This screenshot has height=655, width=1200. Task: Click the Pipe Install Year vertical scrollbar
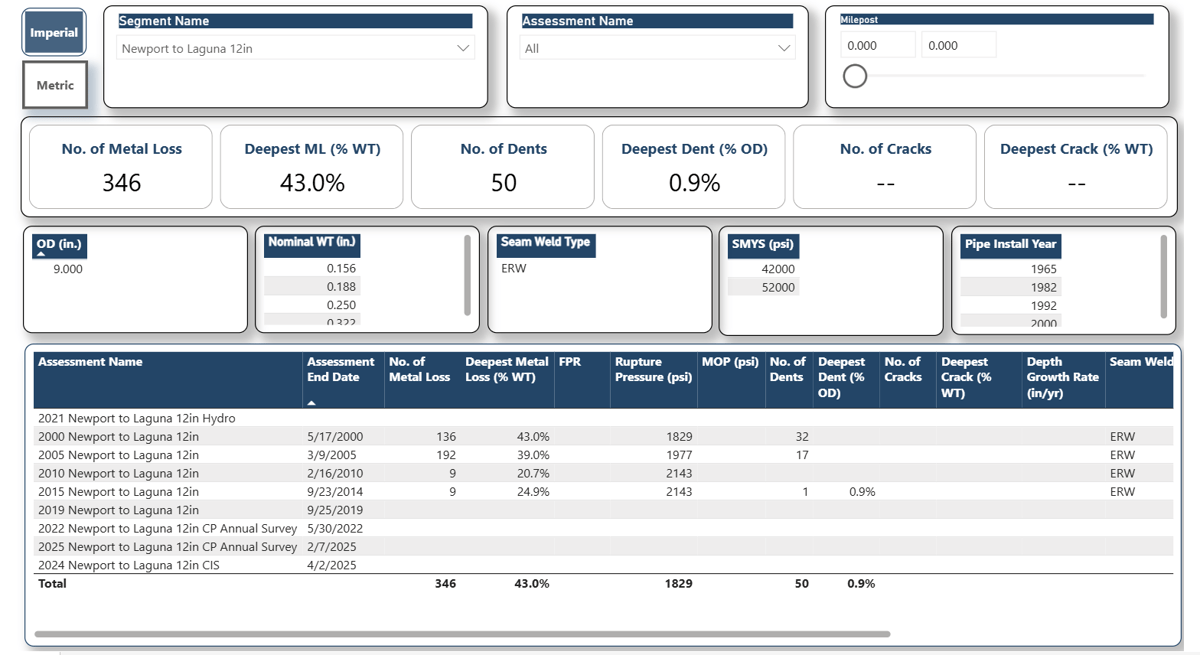pyautogui.click(x=1164, y=276)
